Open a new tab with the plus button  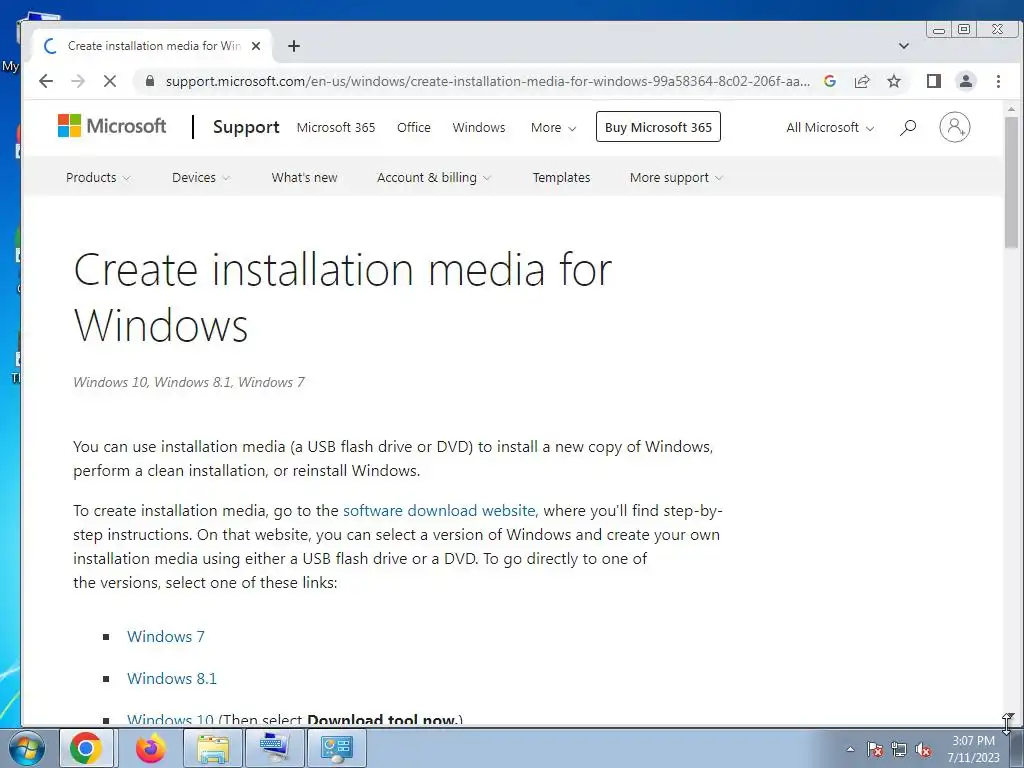tap(294, 46)
